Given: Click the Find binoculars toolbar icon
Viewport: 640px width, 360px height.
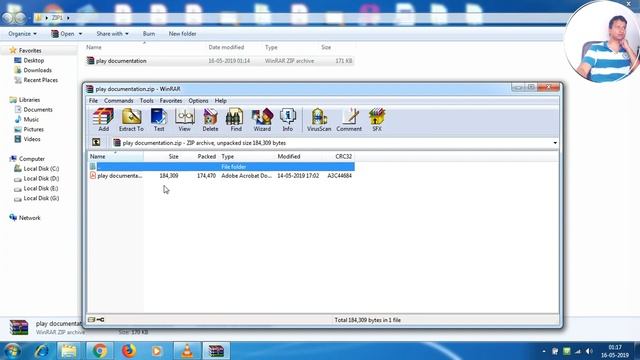Looking at the screenshot, I should click(x=236, y=120).
